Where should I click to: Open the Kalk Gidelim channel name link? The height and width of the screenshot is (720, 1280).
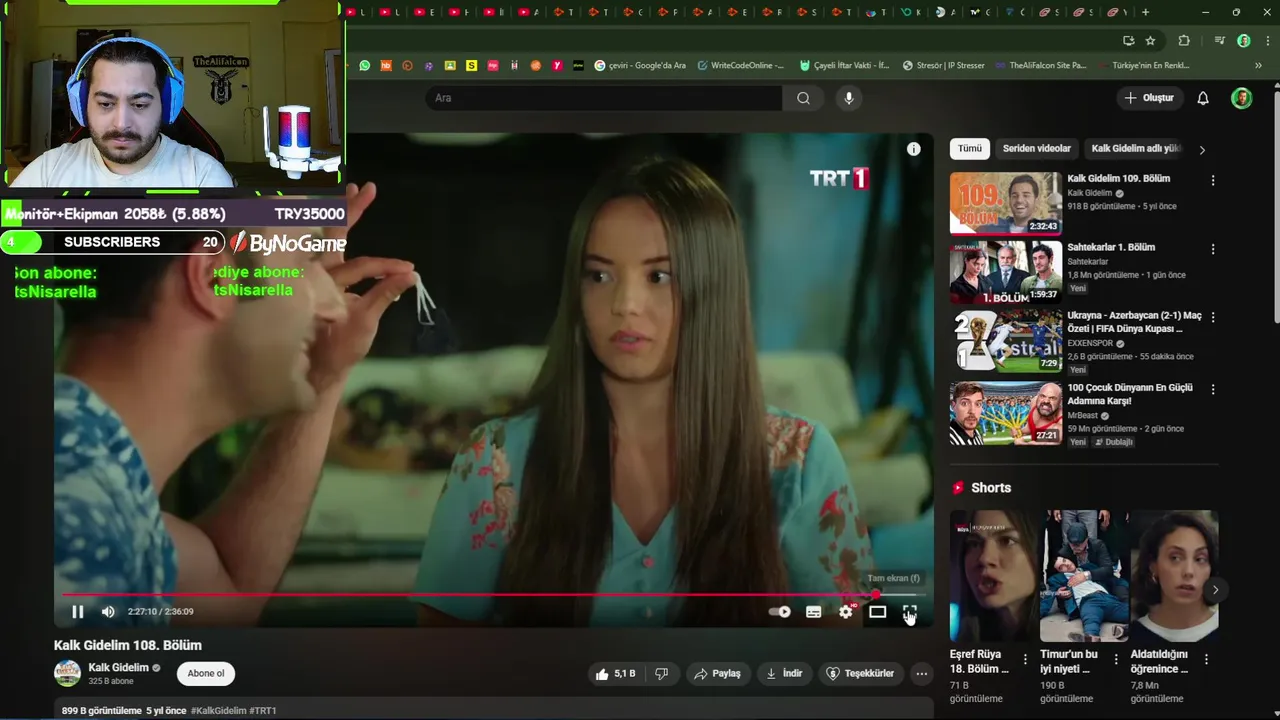point(118,668)
